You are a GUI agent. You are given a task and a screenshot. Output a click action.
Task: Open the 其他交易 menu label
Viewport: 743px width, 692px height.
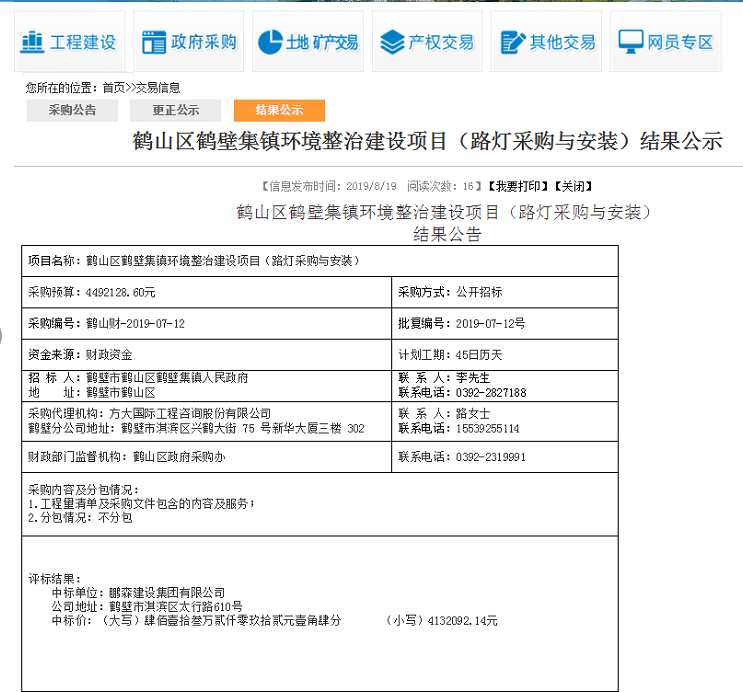pos(562,42)
